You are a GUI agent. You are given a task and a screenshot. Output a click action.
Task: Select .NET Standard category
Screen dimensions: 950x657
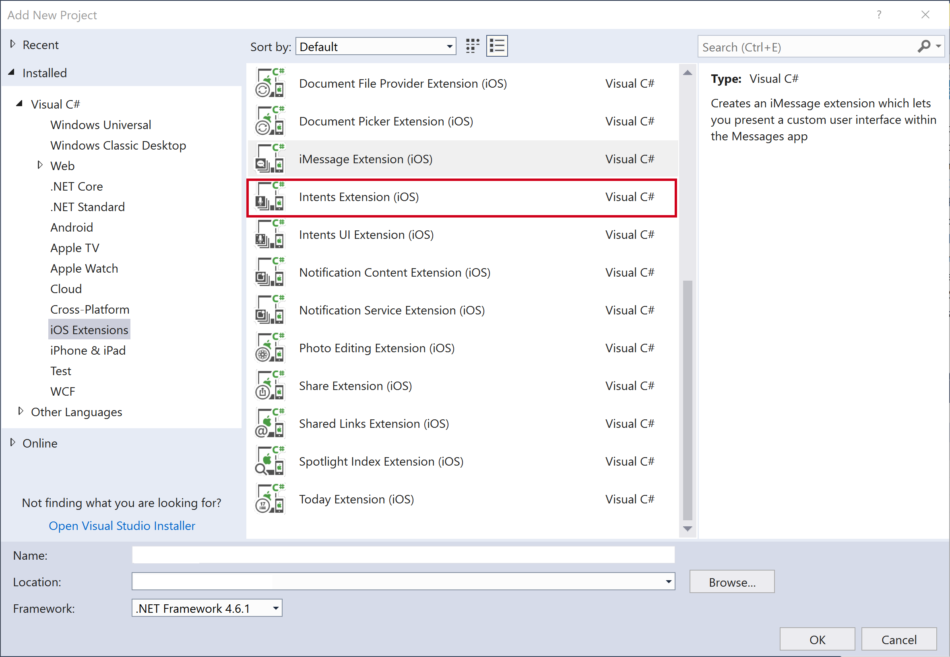pyautogui.click(x=87, y=207)
